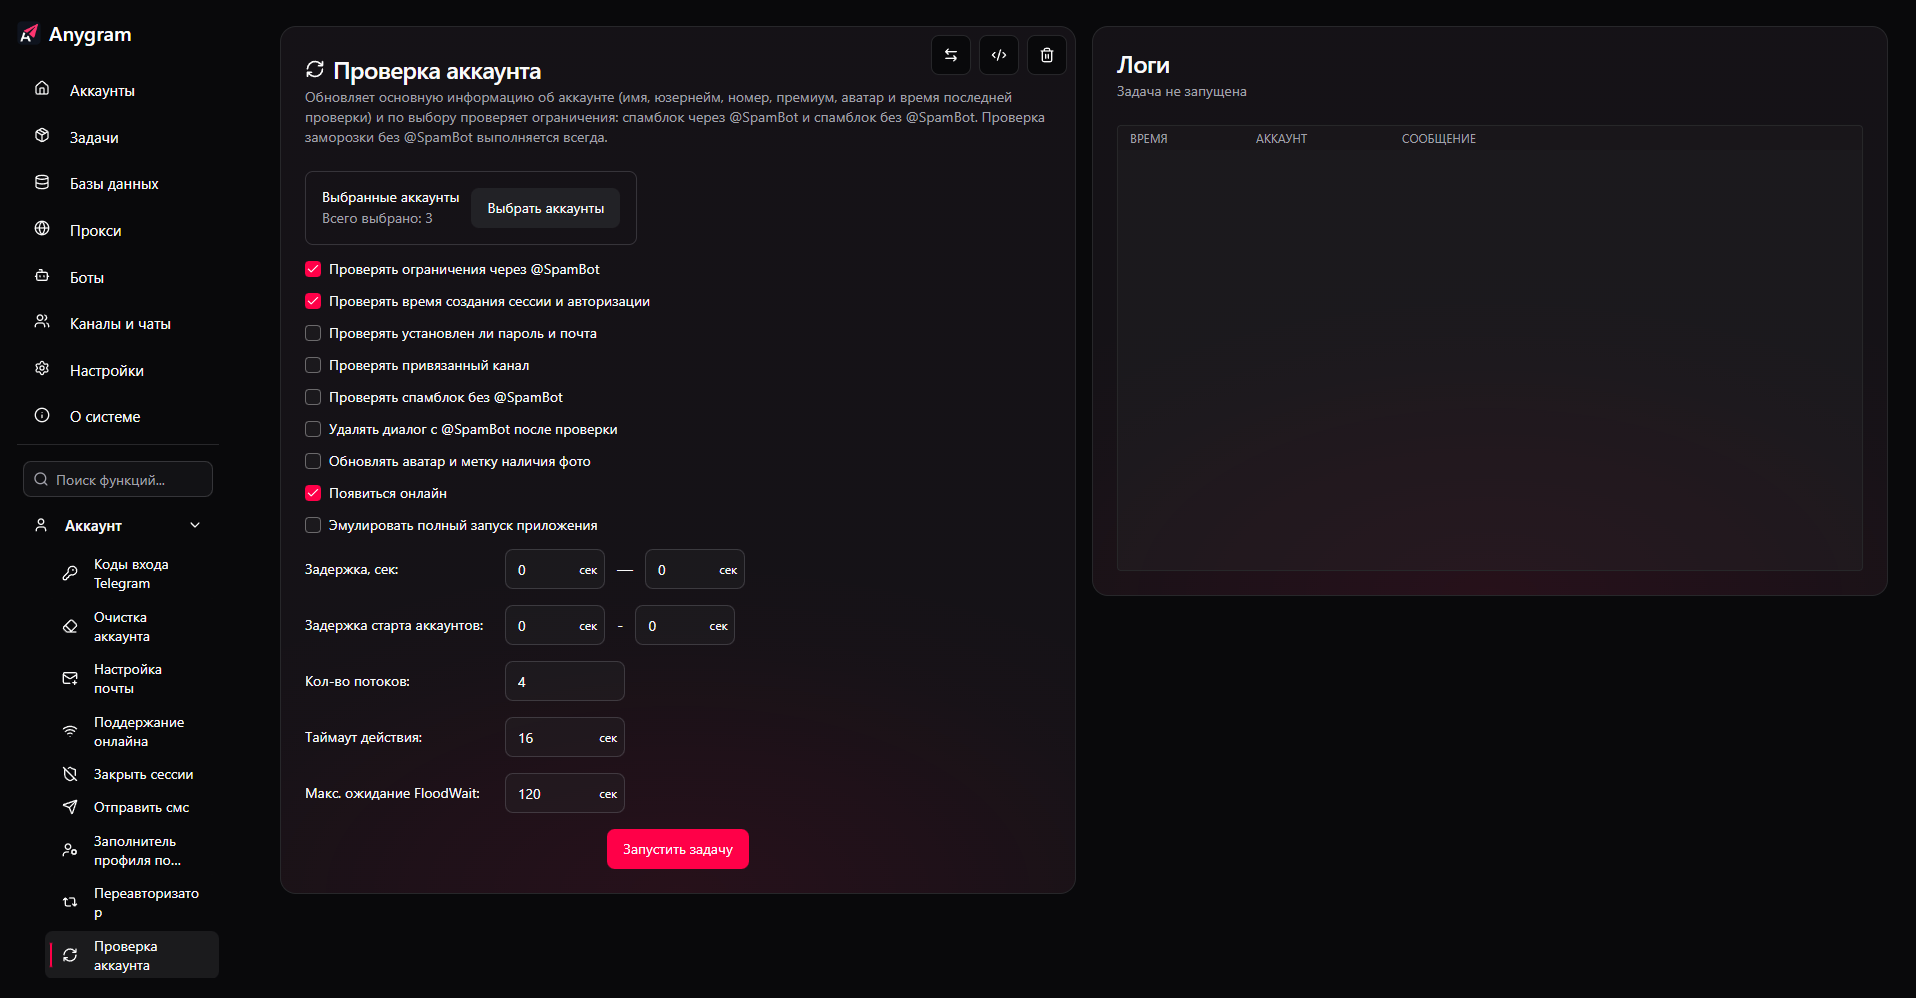Click the Всего выбрано: 3 text
Image resolution: width=1916 pixels, height=998 pixels.
tap(377, 218)
